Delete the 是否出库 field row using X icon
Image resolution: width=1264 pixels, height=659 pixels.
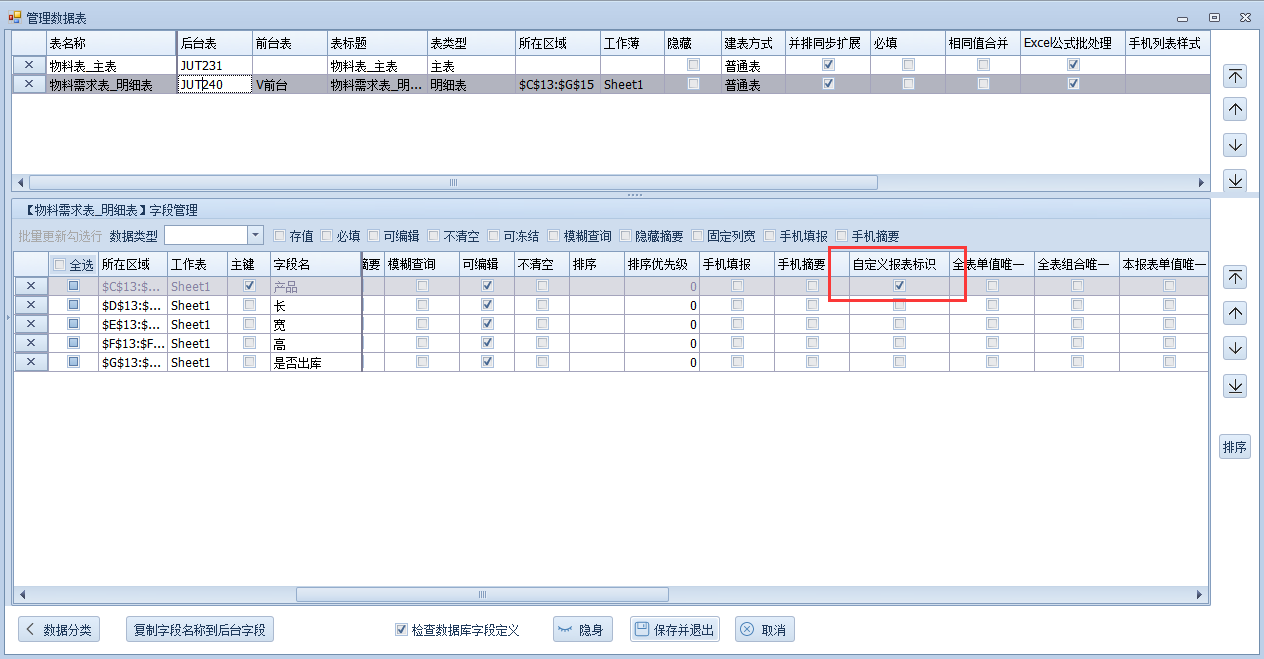[31, 362]
